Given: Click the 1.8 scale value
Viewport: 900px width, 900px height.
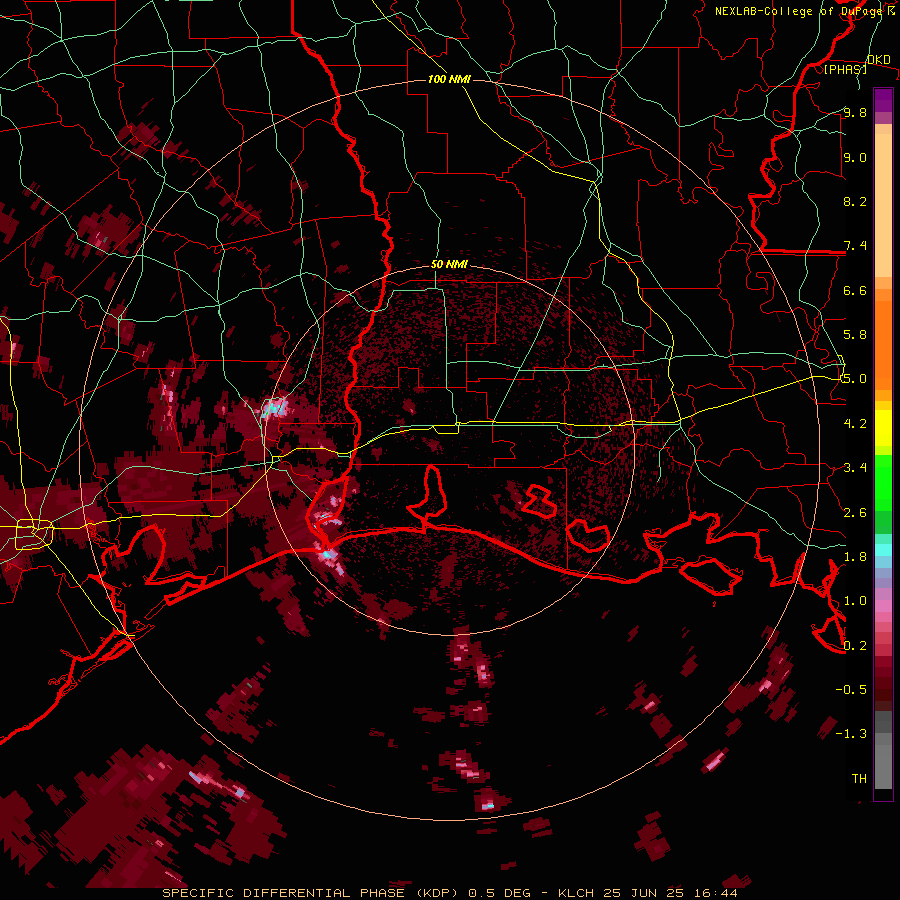Looking at the screenshot, I should [855, 557].
